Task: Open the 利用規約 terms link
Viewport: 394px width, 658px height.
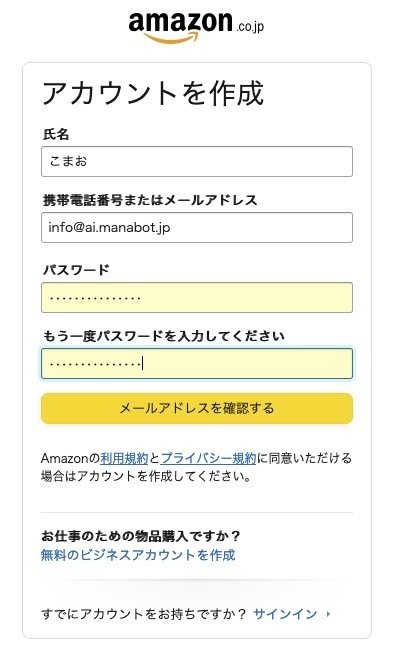Action: pyautogui.click(x=124, y=458)
